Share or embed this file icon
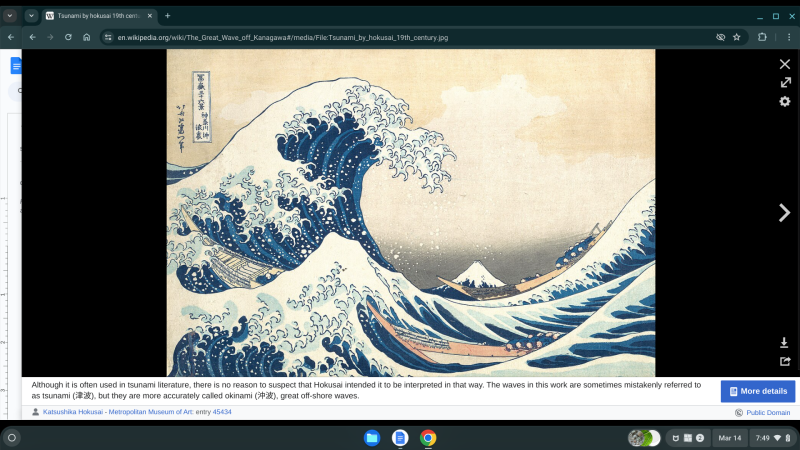This screenshot has width=800, height=450. coord(785,361)
